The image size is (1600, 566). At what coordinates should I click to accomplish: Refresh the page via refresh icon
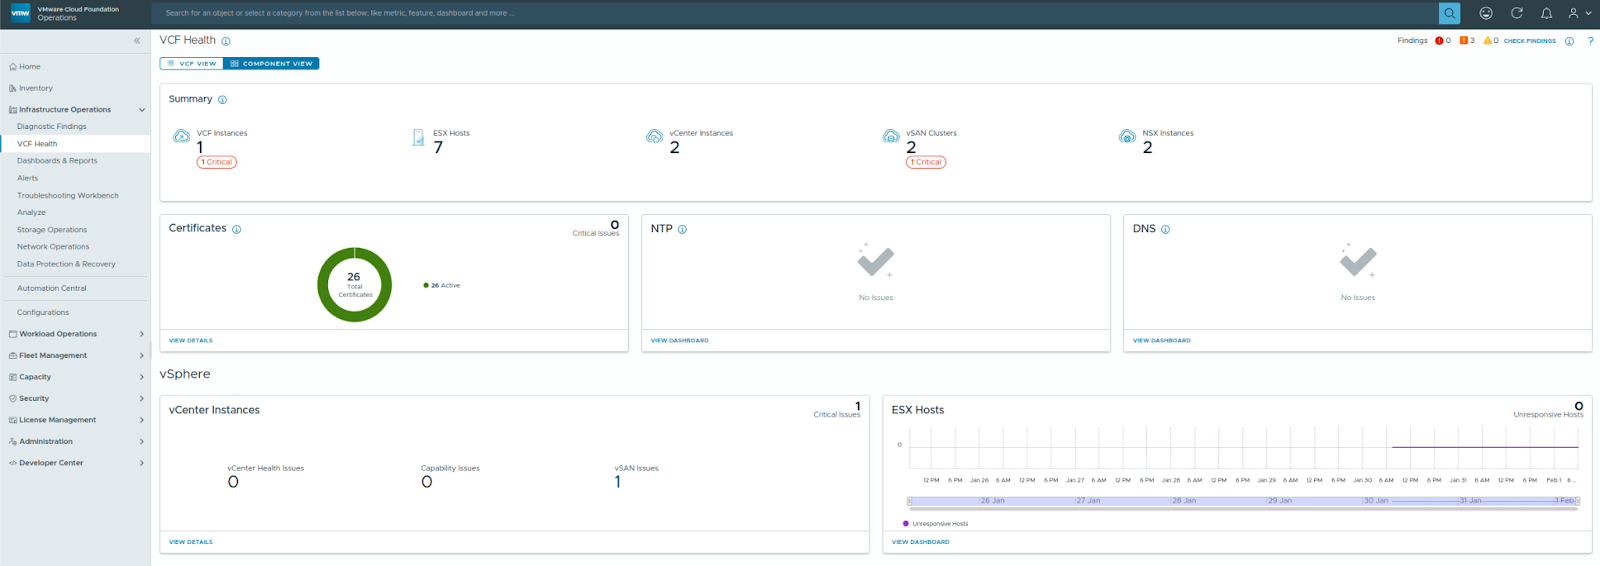tap(1516, 13)
